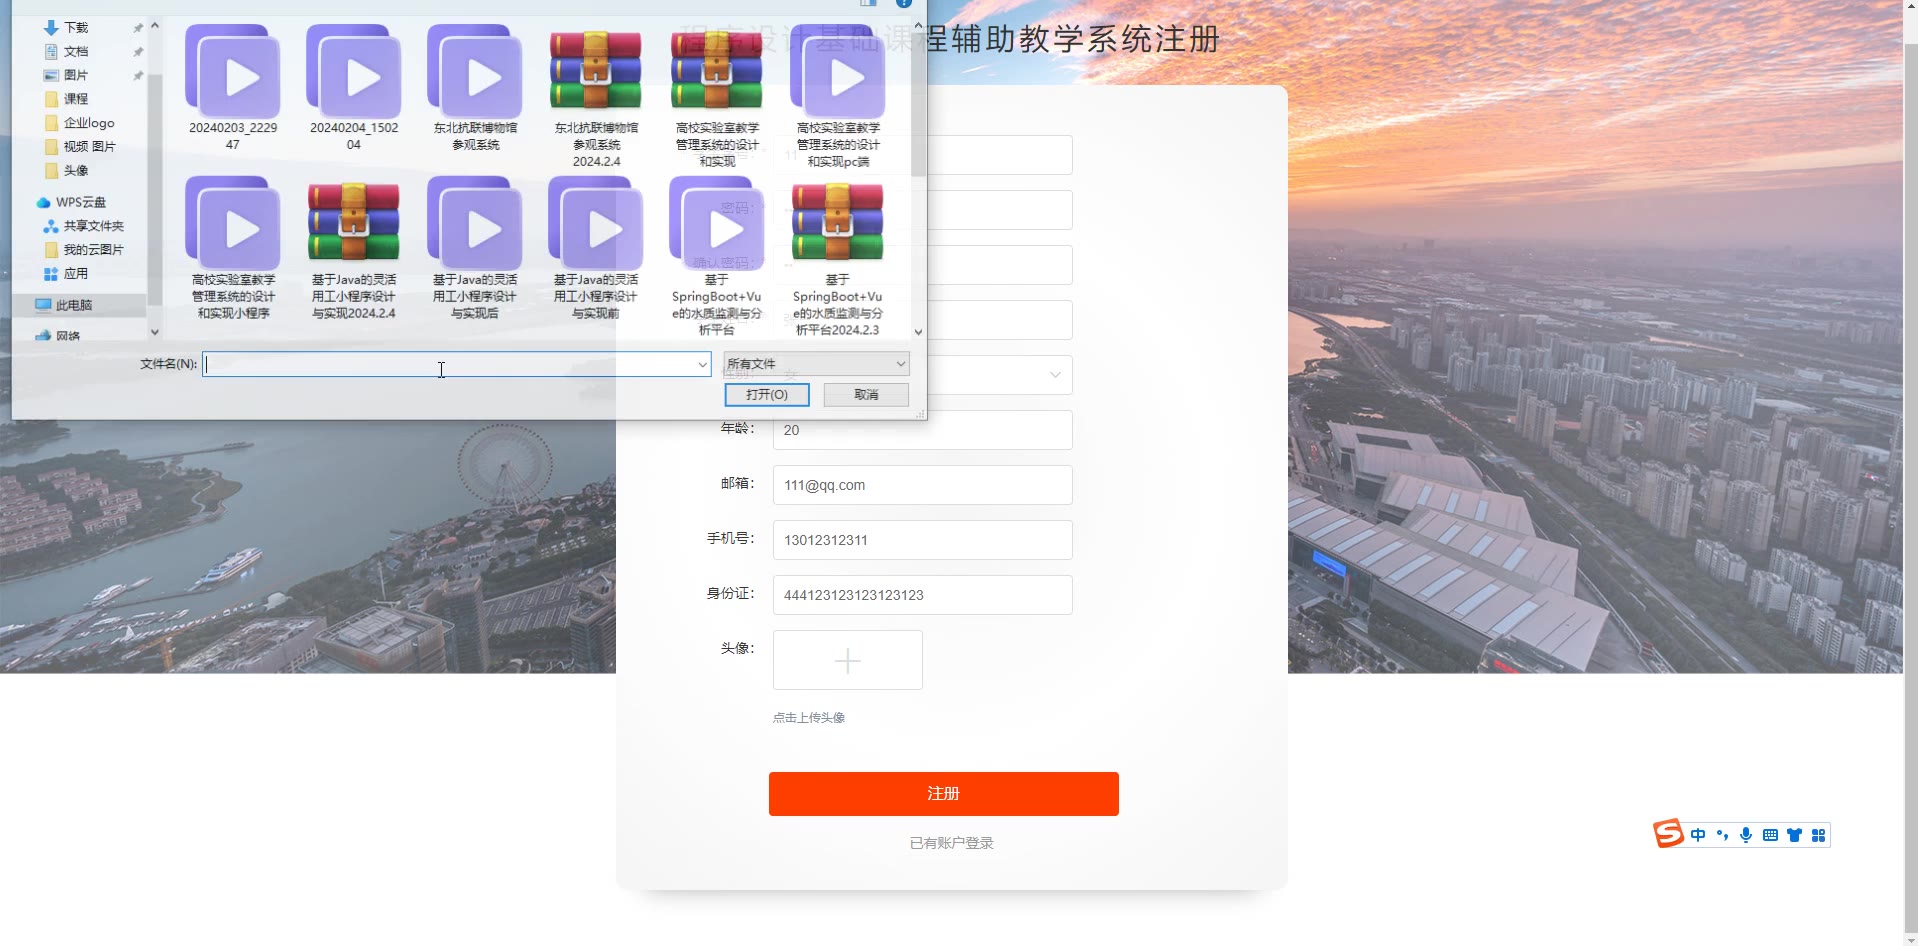Click the 打开(O) button
The height and width of the screenshot is (946, 1918).
(767, 395)
